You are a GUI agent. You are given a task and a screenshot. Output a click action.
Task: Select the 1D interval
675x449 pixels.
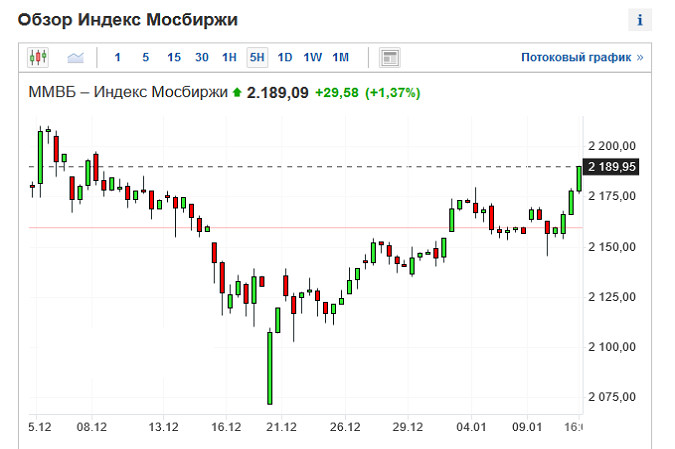click(285, 57)
